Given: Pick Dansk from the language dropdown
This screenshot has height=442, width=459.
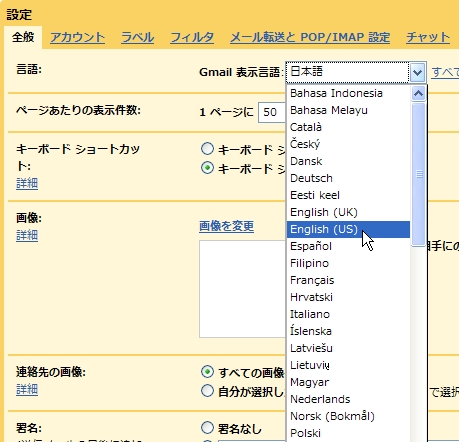Looking at the screenshot, I should coord(348,161).
